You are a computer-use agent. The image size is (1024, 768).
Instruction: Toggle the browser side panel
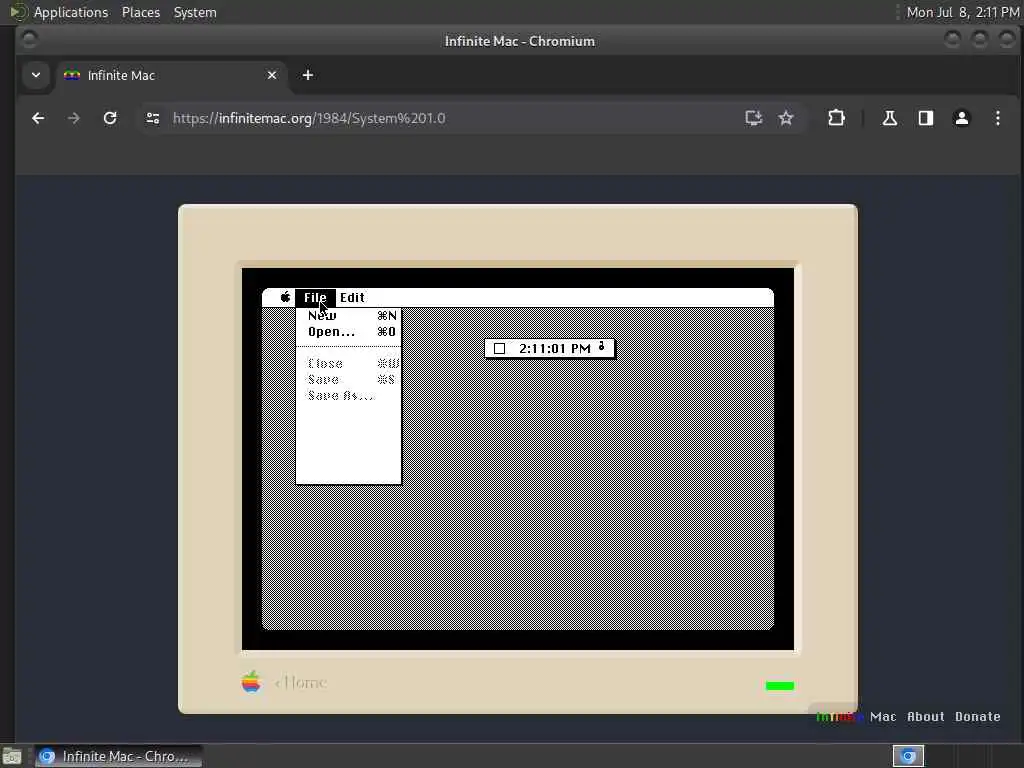(925, 118)
